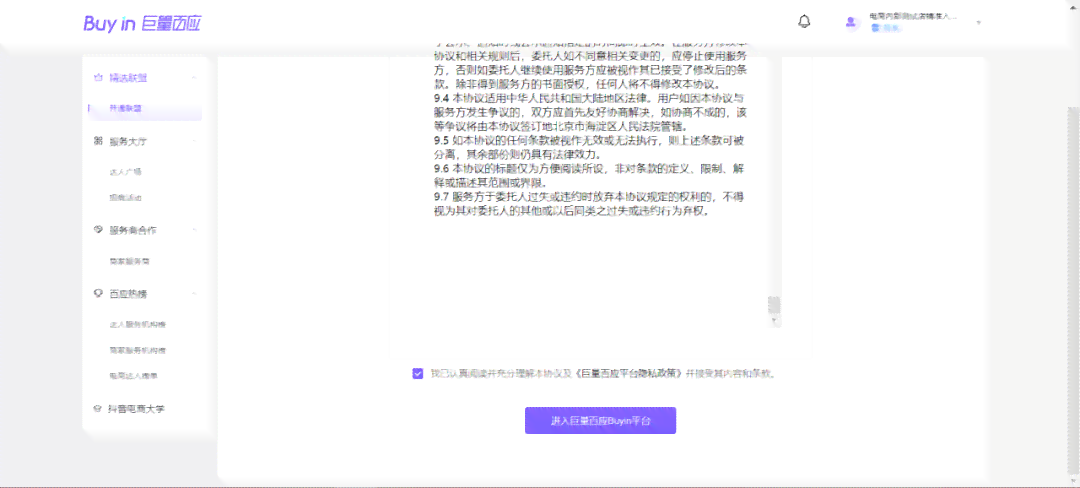Click the 服务商合作 icon in sidebar
Screen dimensions: 1080x488
(x=98, y=229)
